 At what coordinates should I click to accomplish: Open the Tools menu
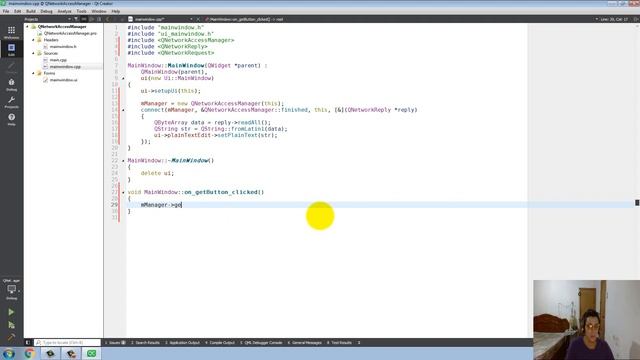[81, 11]
